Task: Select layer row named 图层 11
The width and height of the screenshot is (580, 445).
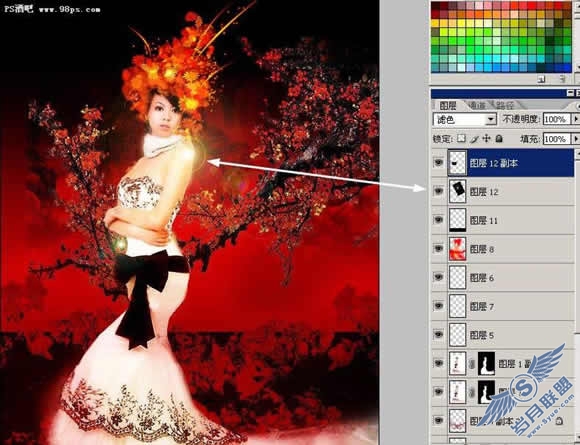Action: click(503, 220)
